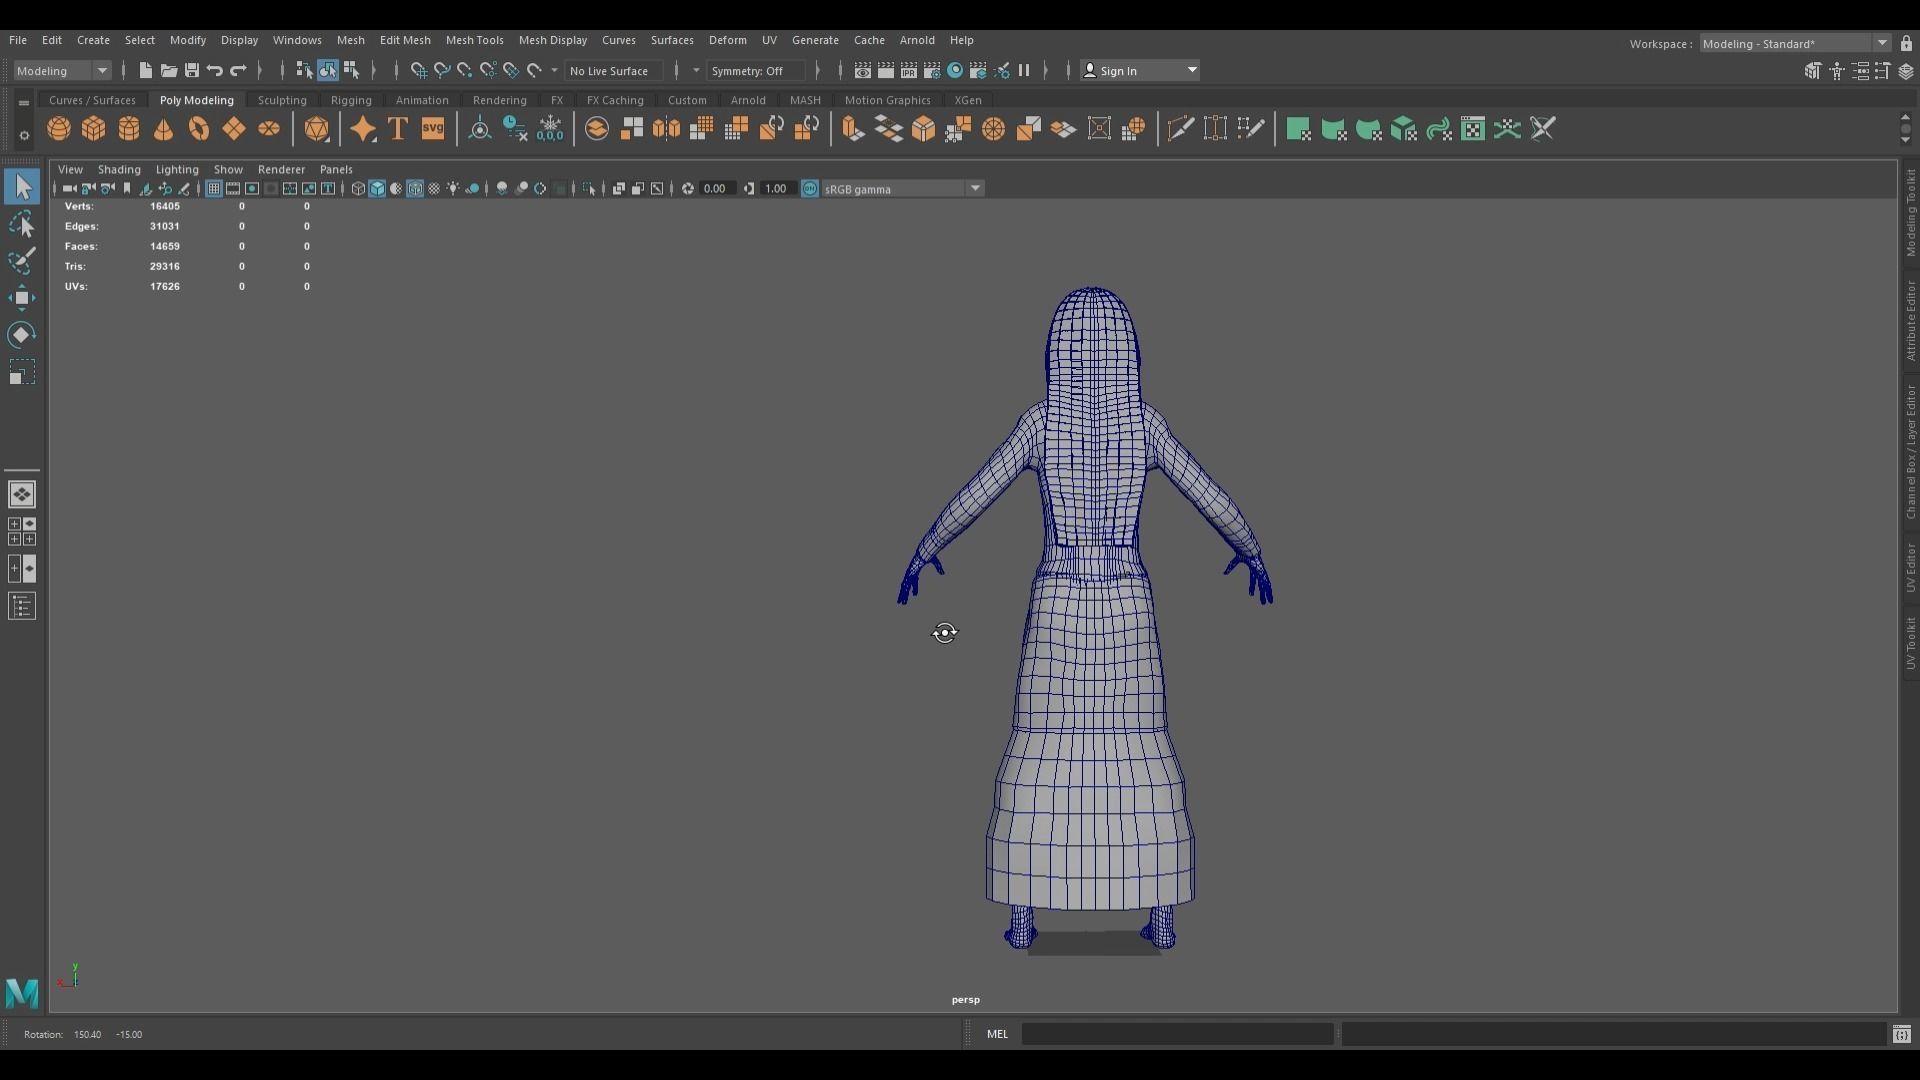Toggle Snap to Points in the status line
The height and width of the screenshot is (1080, 1920).
464,70
